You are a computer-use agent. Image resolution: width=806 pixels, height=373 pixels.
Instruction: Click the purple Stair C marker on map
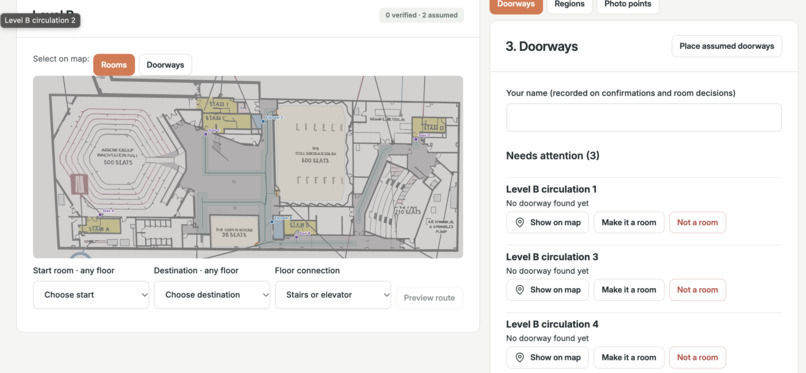pos(206,134)
